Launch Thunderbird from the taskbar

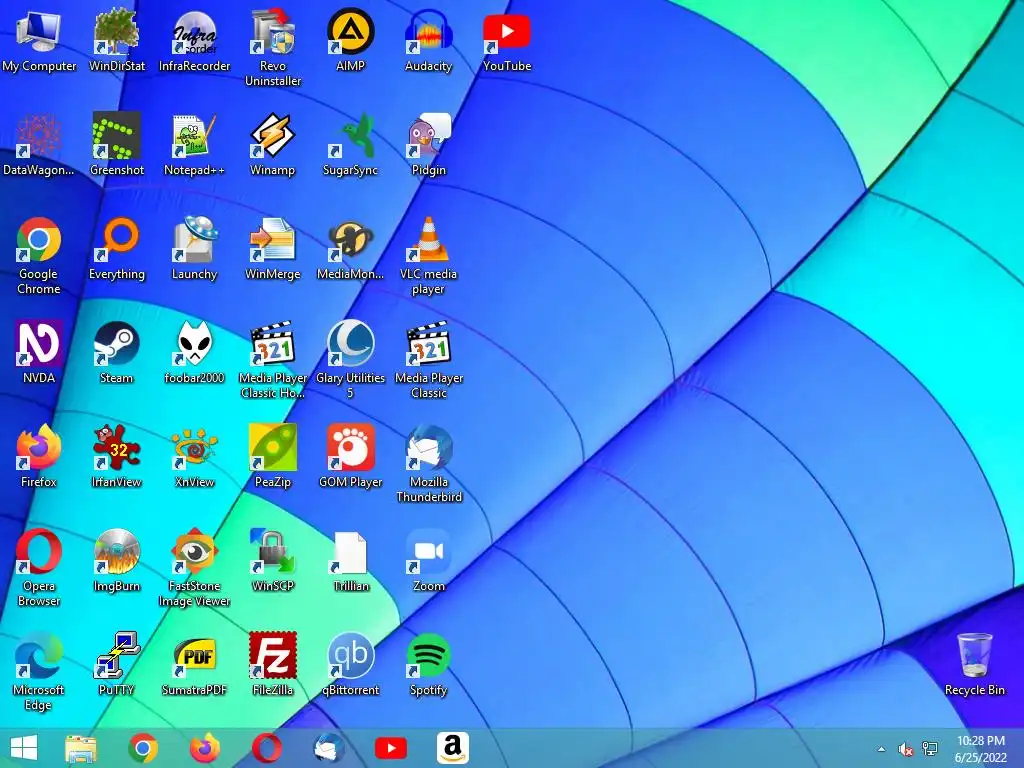[329, 748]
